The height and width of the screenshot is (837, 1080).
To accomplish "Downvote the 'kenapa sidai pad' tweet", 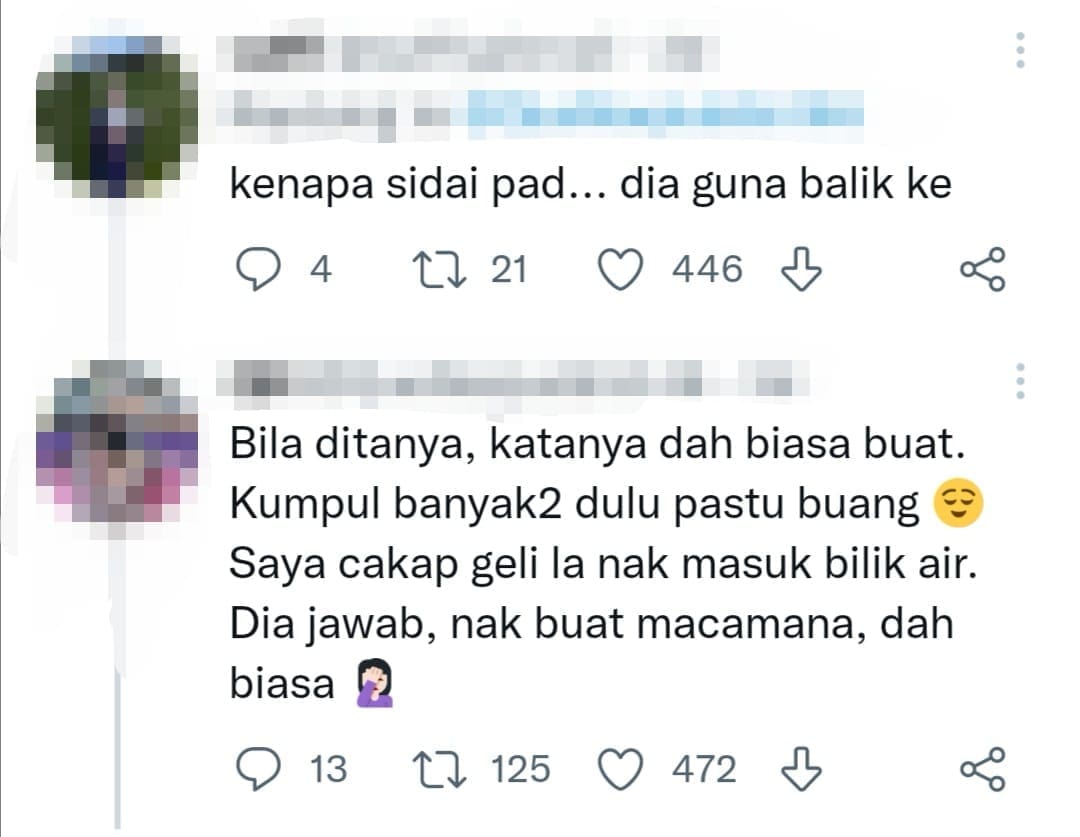I will [801, 269].
